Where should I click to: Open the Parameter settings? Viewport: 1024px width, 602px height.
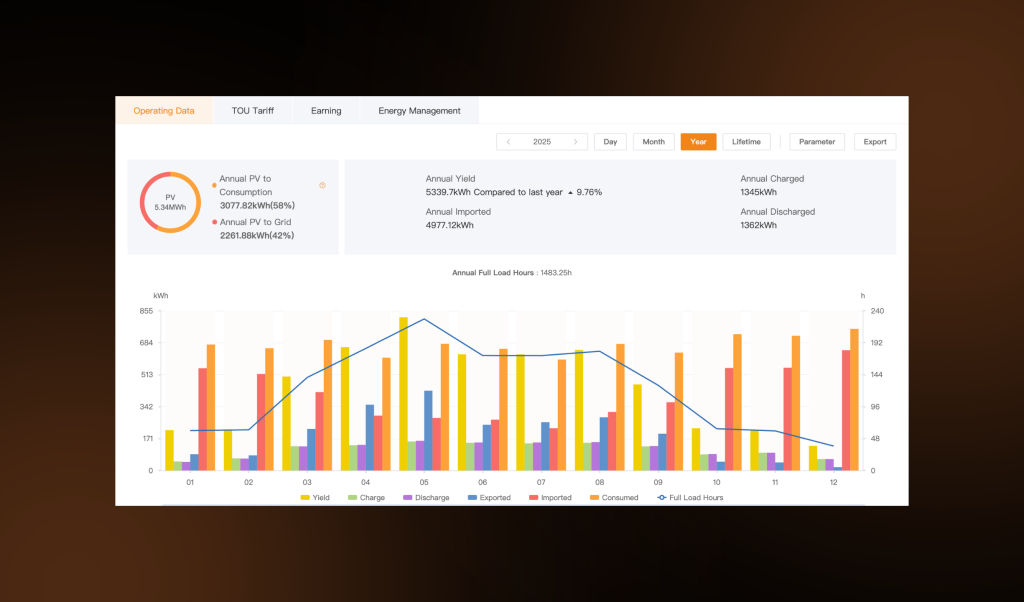coord(817,141)
